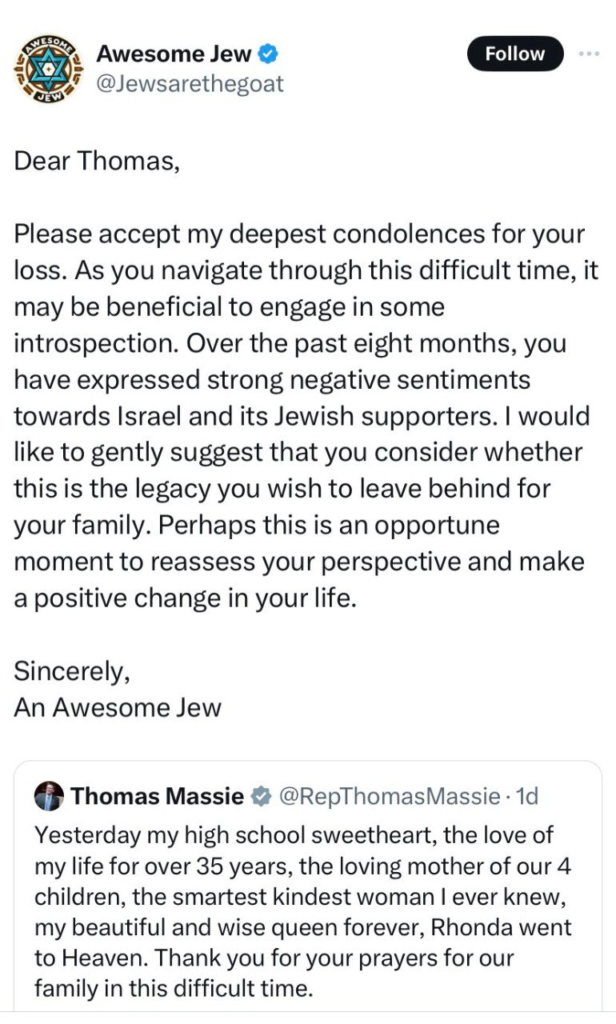Open the three-dot more options menu

click(590, 53)
